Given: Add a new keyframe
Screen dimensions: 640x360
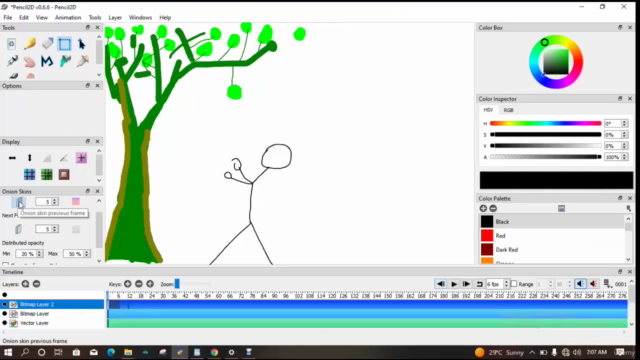Looking at the screenshot, I should coord(128,284).
